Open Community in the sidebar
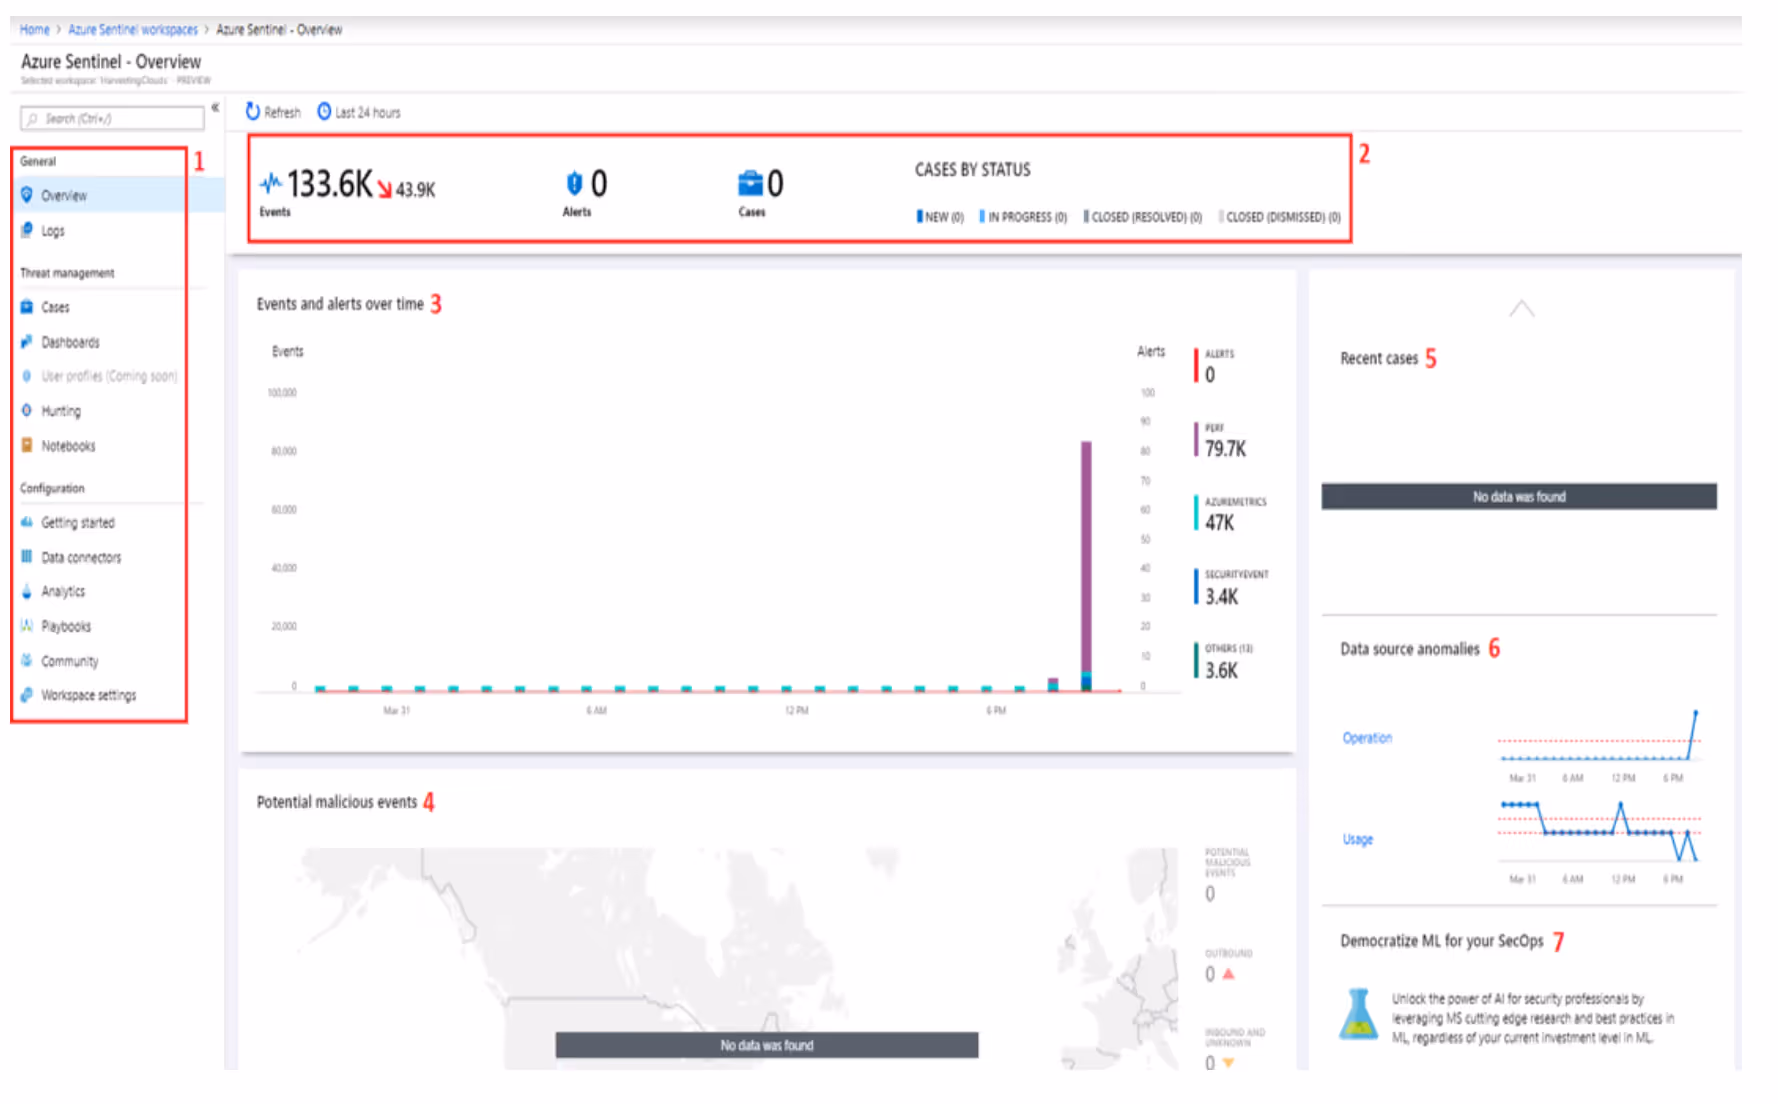Viewport: 1778px width, 1104px height. click(x=70, y=661)
